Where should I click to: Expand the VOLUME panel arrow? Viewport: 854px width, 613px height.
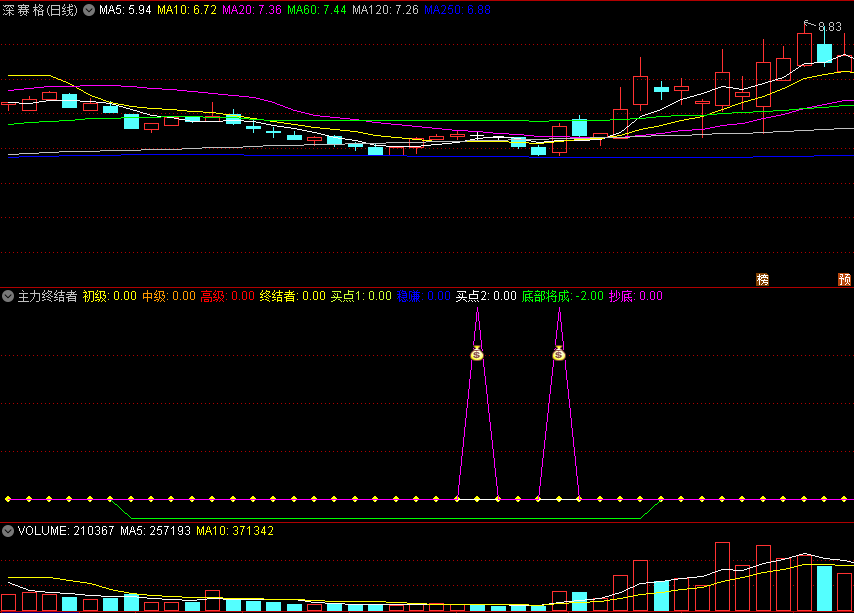pyautogui.click(x=8, y=531)
